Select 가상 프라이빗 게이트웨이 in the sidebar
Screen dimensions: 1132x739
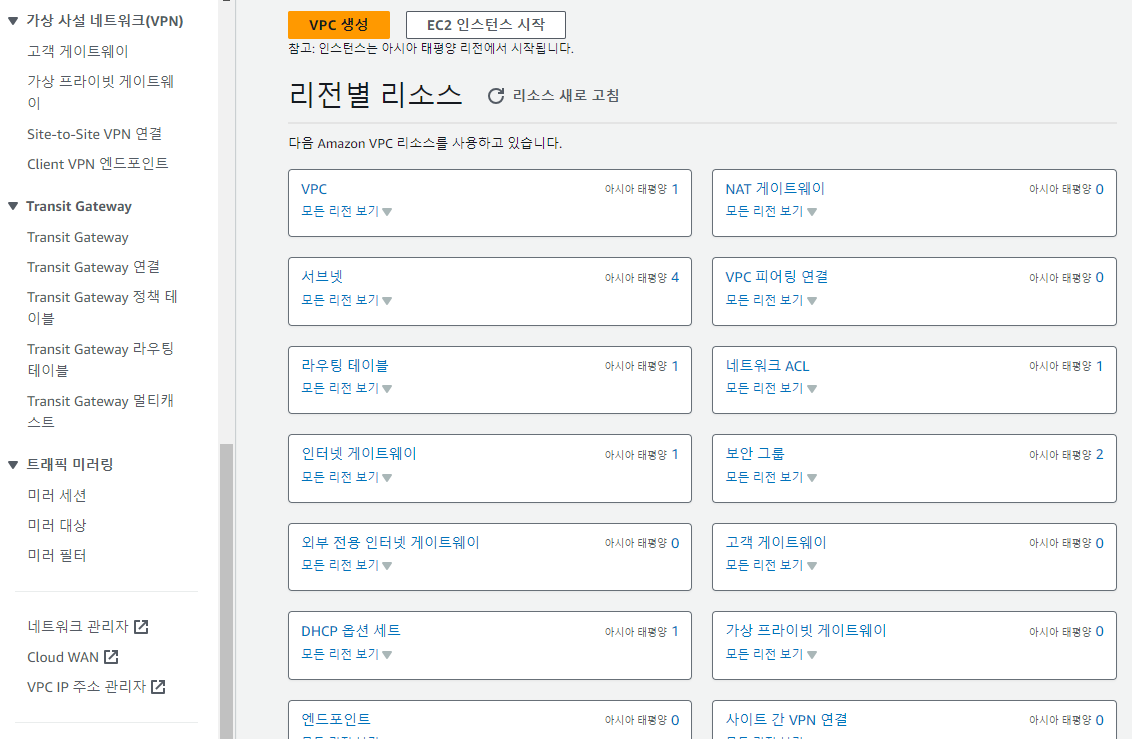101,92
